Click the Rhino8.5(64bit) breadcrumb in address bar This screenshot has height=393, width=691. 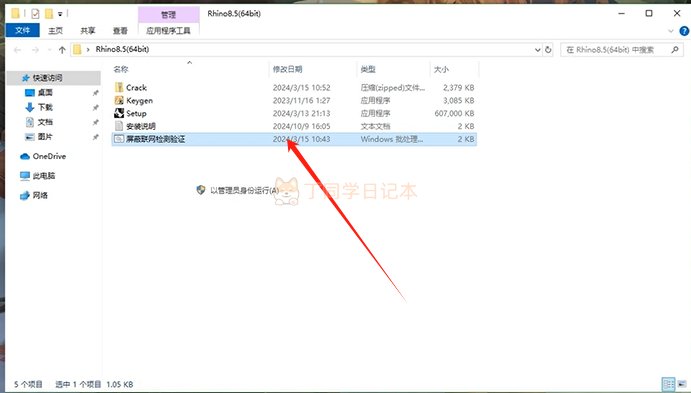tap(122, 49)
